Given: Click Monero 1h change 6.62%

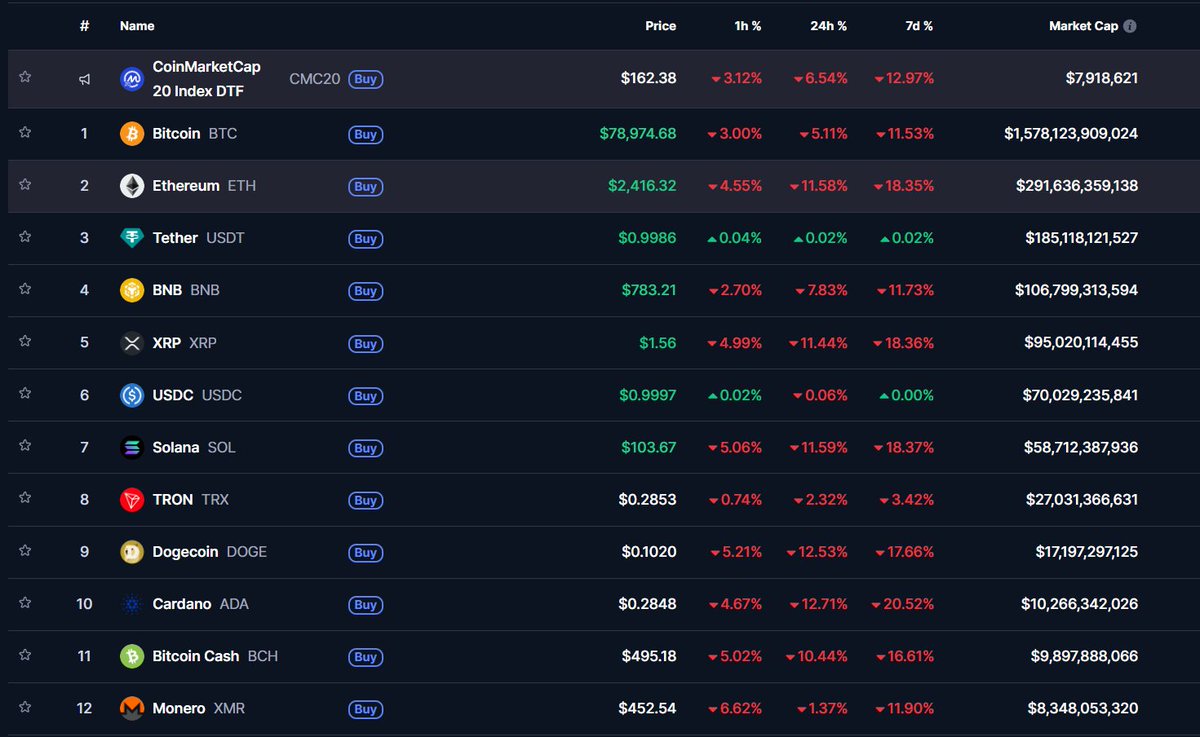Looking at the screenshot, I should pos(735,708).
